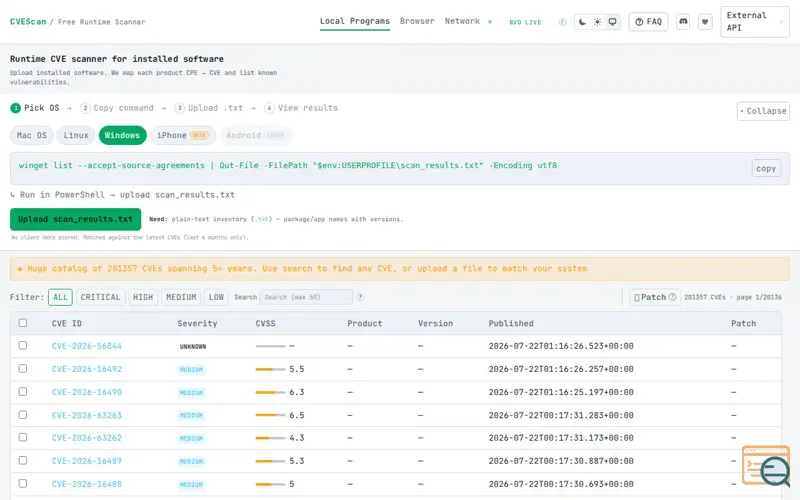
Task: Click the CVSS 5.5 score bar
Action: [270, 369]
